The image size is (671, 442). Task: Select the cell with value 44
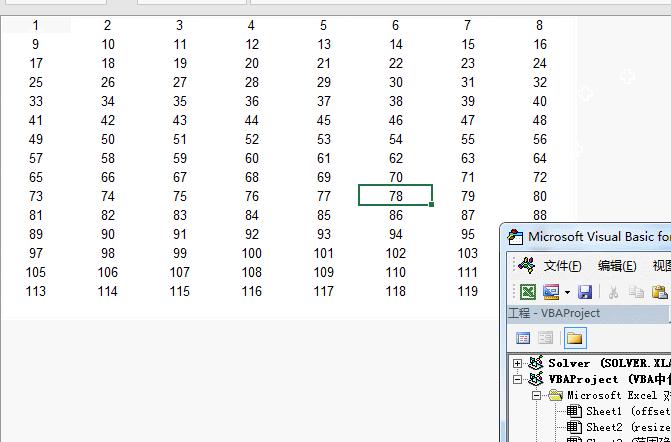click(x=252, y=120)
